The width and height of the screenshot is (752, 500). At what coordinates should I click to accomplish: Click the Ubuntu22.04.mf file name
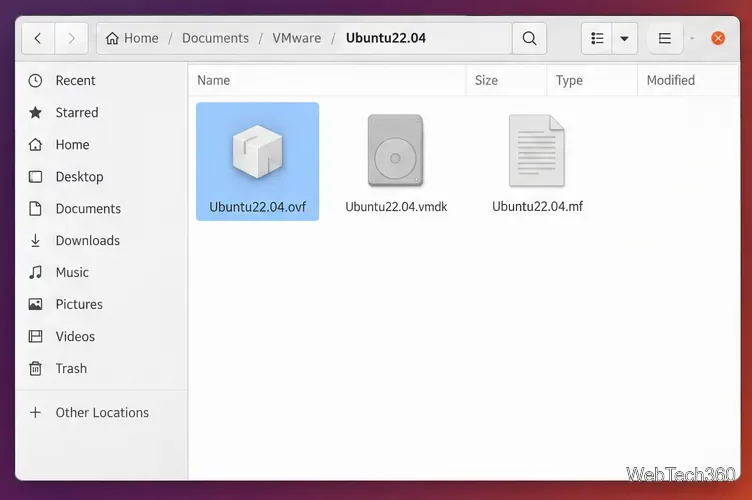click(537, 207)
